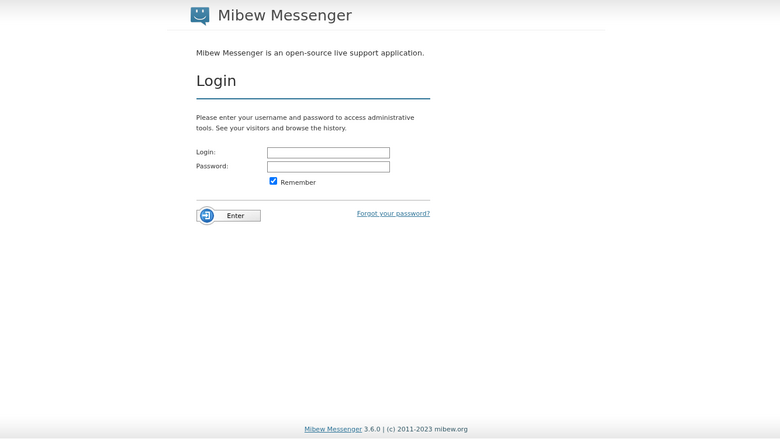Image resolution: width=780 pixels, height=439 pixels.
Task: Click the Remember label text
Action: point(298,182)
